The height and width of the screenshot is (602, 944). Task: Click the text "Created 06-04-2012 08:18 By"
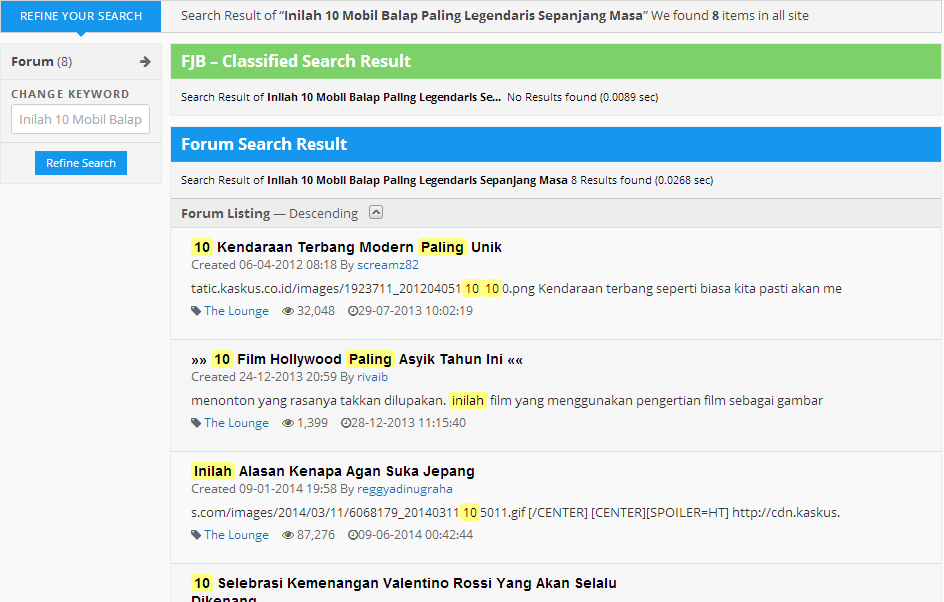point(273,265)
